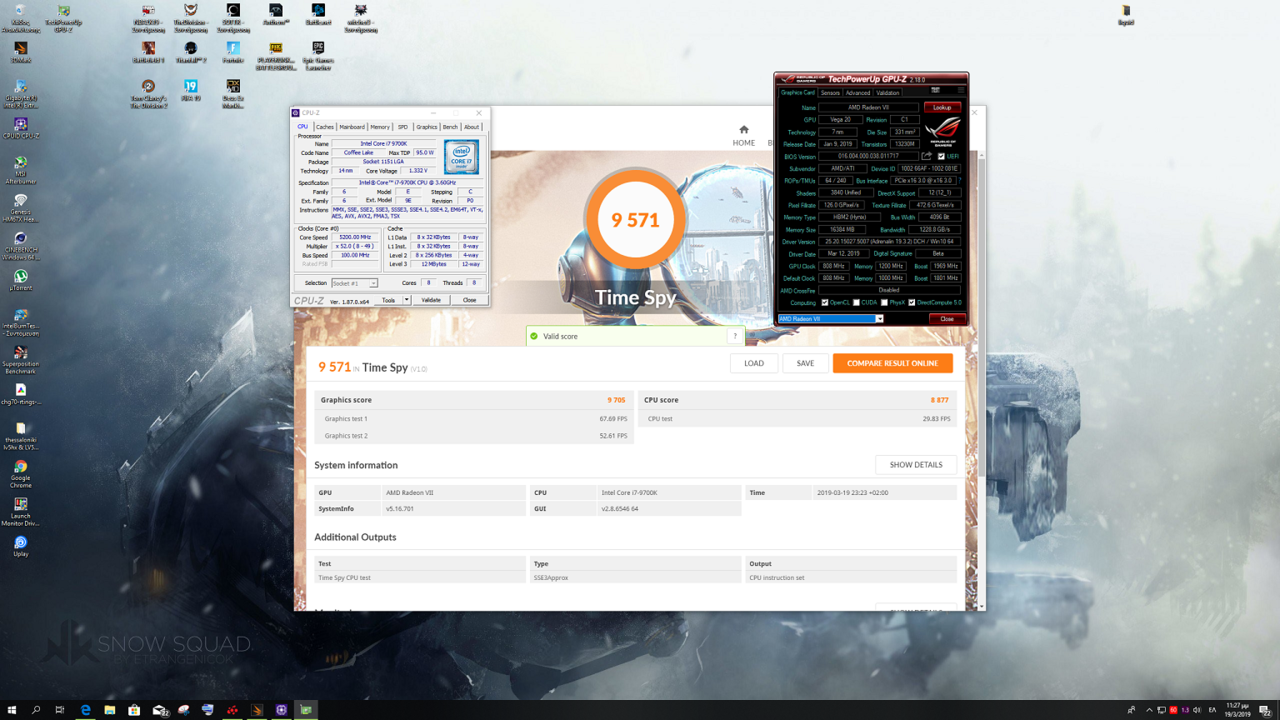Launch the 3DMark desktop shortcut
Image resolution: width=1280 pixels, height=720 pixels.
tap(21, 52)
